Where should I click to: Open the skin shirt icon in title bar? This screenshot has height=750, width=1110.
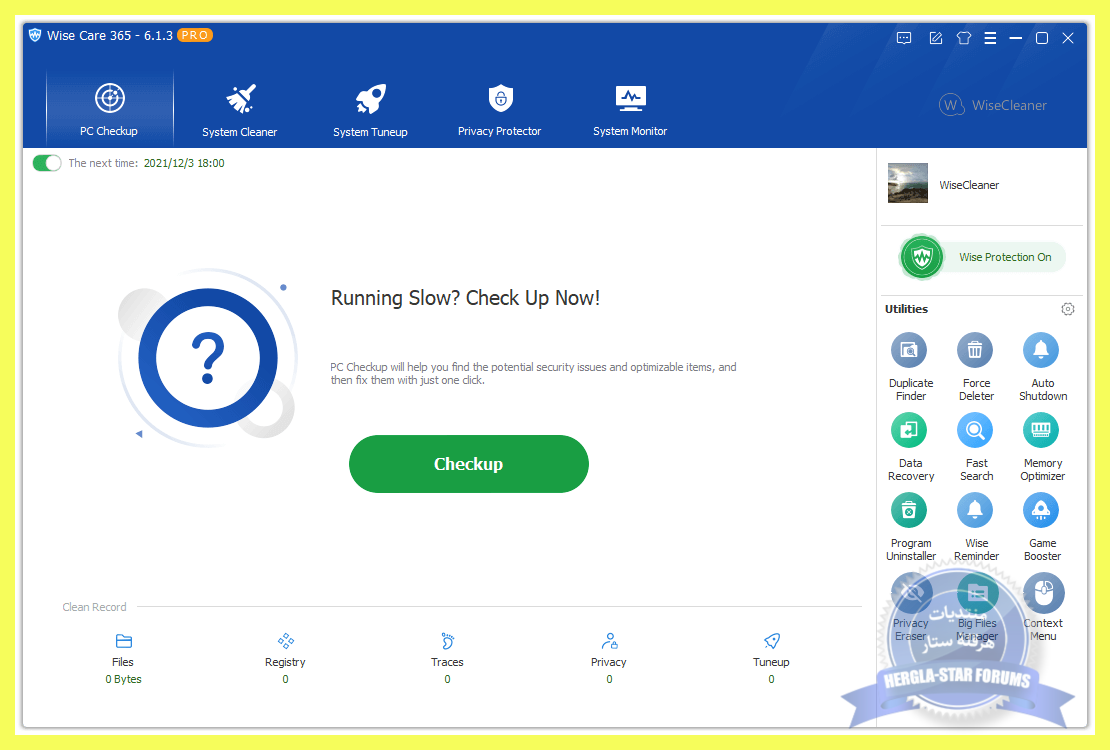pos(963,38)
